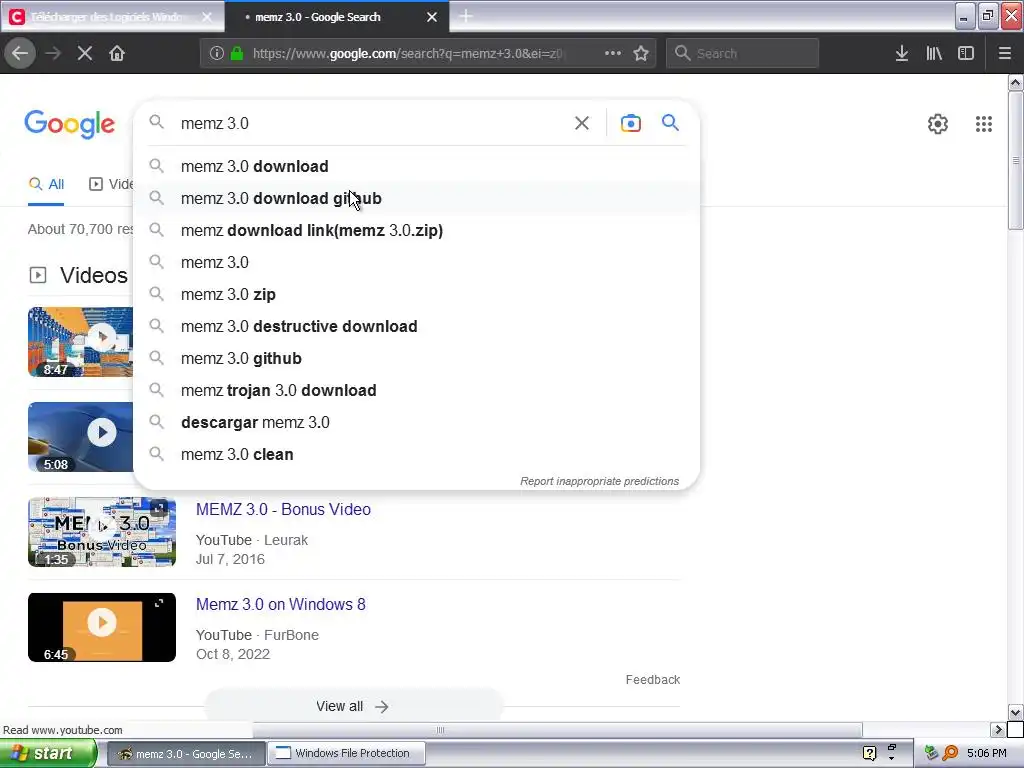
Task: Choose suggestion memz 3.0 download
Action: (x=417, y=167)
